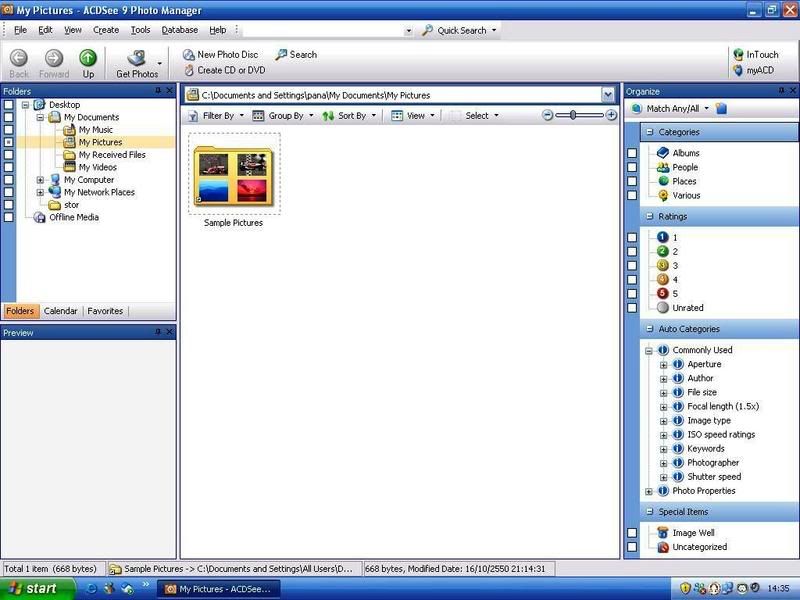800x600 pixels.
Task: Click the People category icon
Action: 663,167
